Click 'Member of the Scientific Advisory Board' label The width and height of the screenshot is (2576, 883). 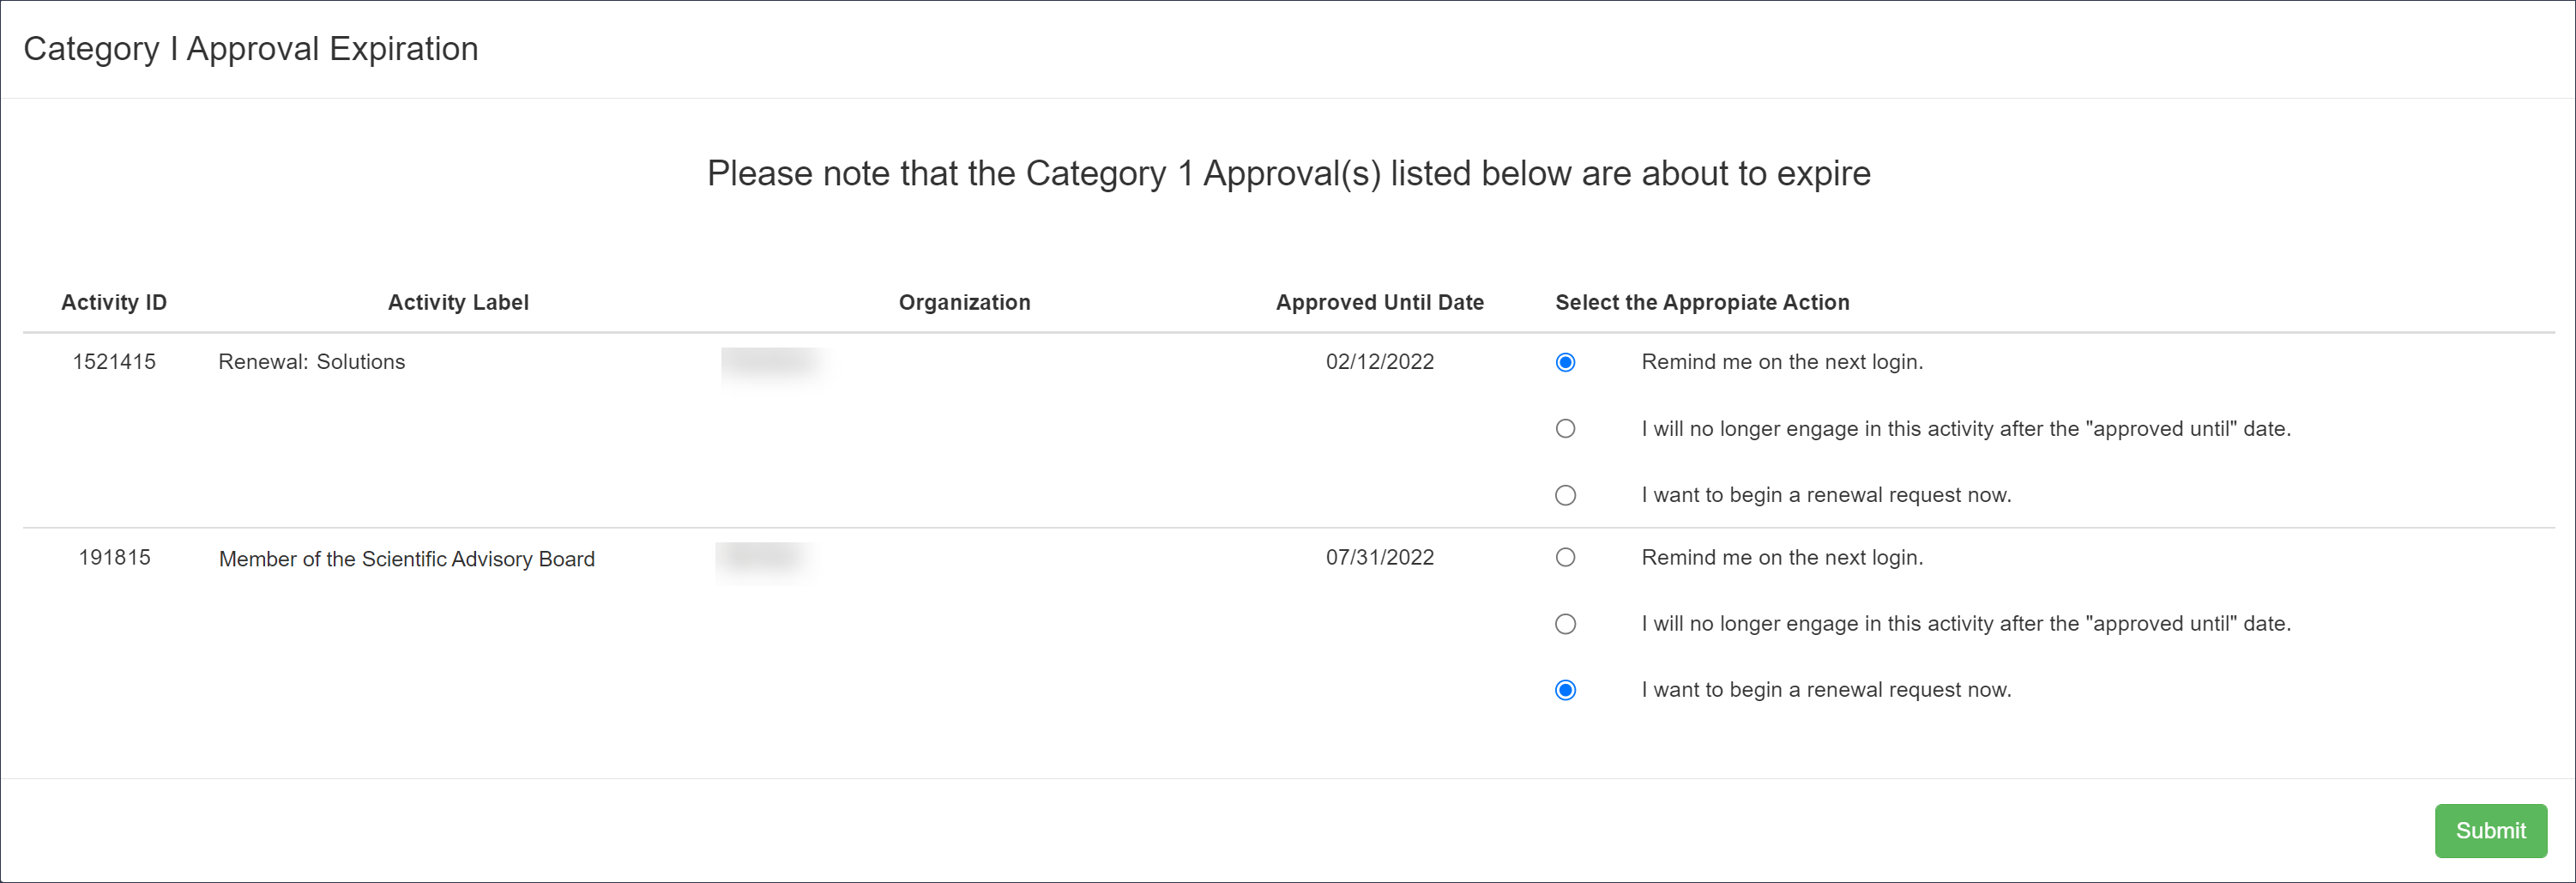point(406,559)
